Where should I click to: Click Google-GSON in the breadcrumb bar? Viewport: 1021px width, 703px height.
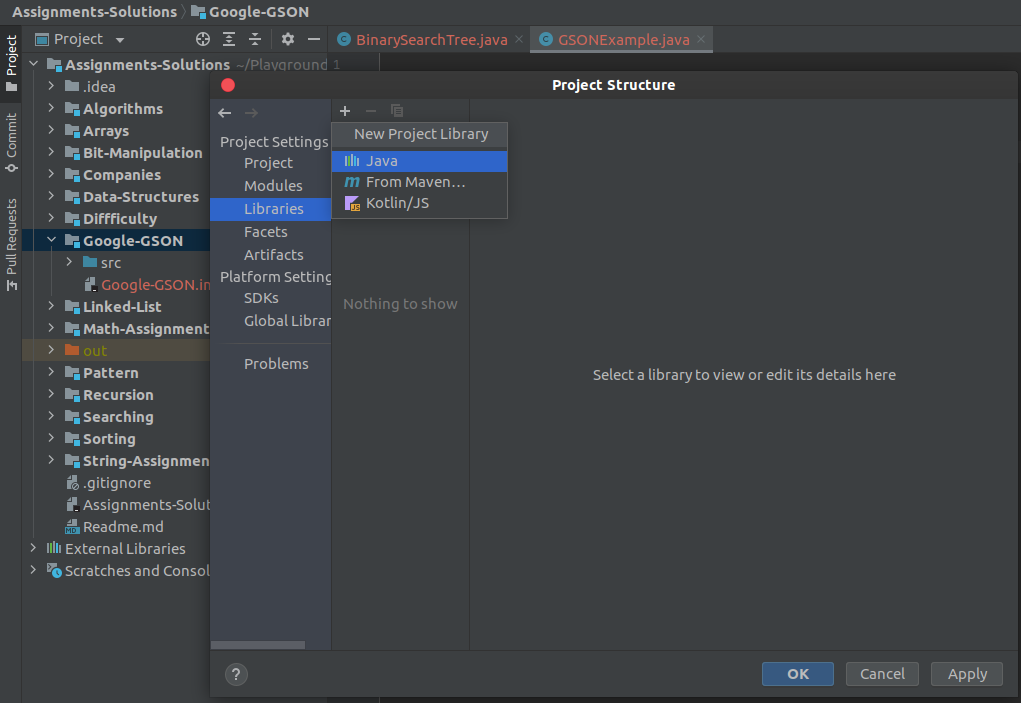pyautogui.click(x=259, y=12)
